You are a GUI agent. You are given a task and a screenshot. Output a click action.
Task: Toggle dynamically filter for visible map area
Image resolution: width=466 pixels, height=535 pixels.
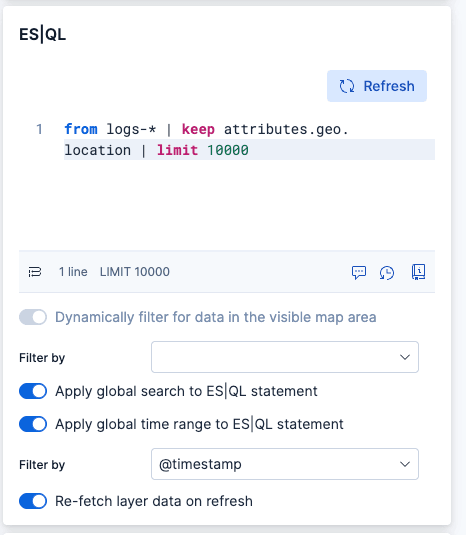pos(33,317)
